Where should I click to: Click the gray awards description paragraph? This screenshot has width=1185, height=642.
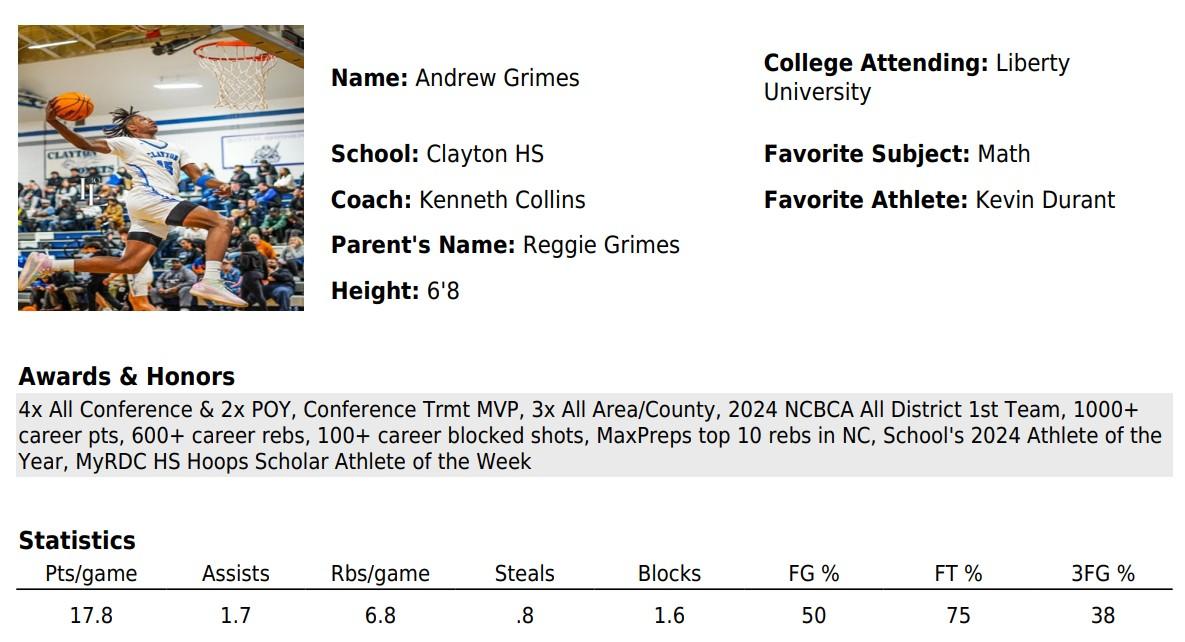click(x=592, y=435)
